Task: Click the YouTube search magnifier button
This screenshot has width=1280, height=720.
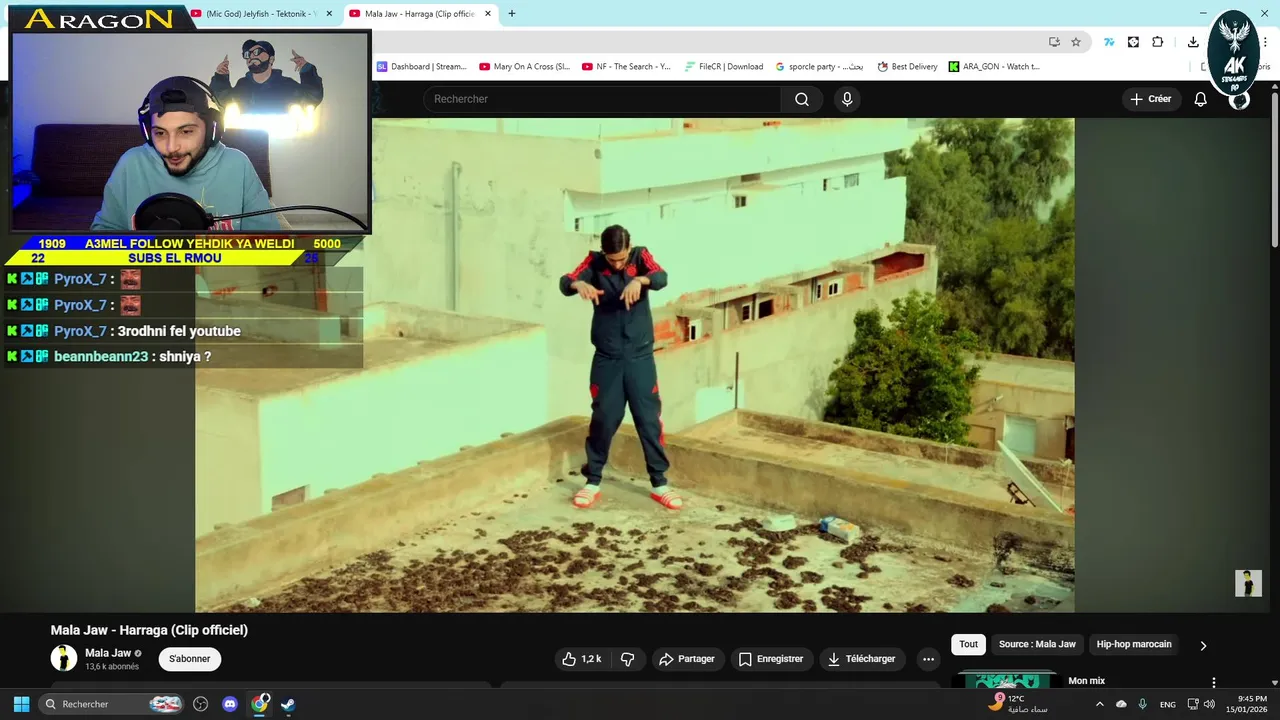Action: click(x=802, y=99)
